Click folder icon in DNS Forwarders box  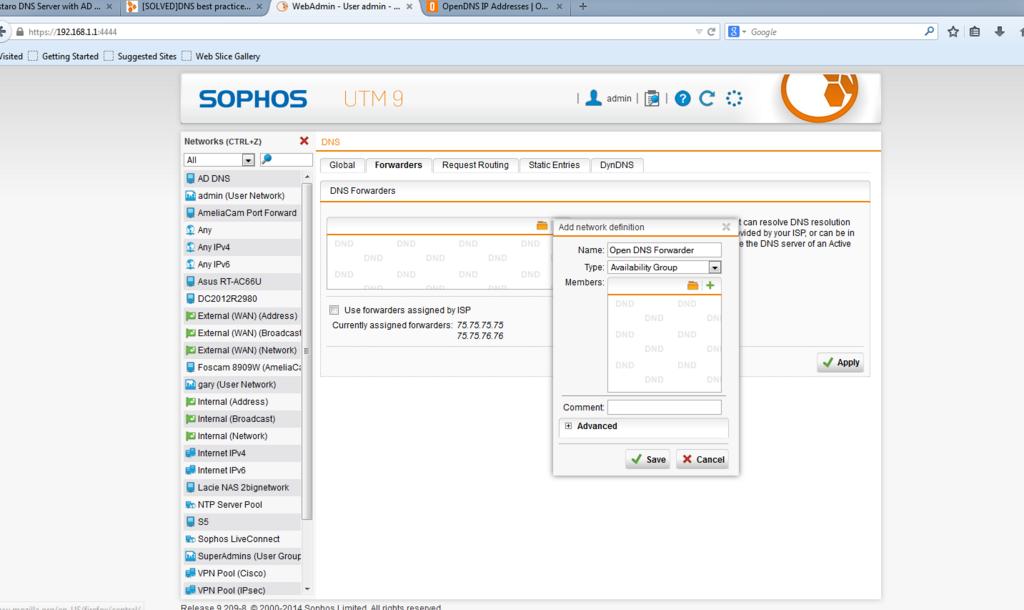542,225
